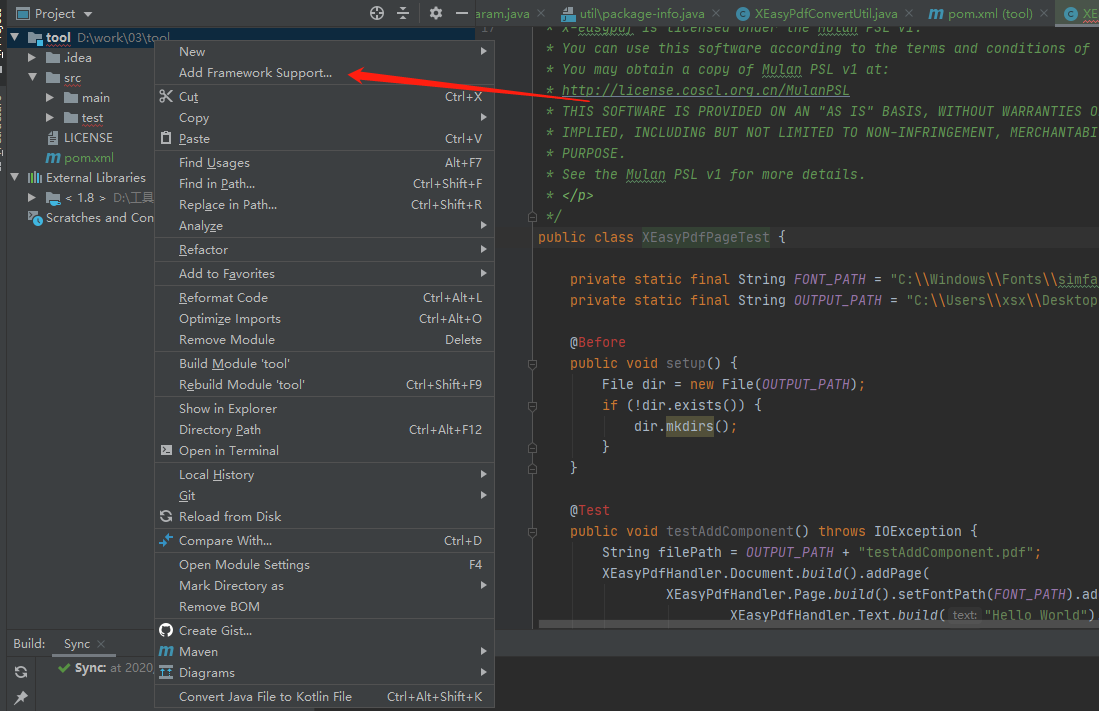Expand the .idea folder
The width and height of the screenshot is (1099, 711).
[x=32, y=57]
